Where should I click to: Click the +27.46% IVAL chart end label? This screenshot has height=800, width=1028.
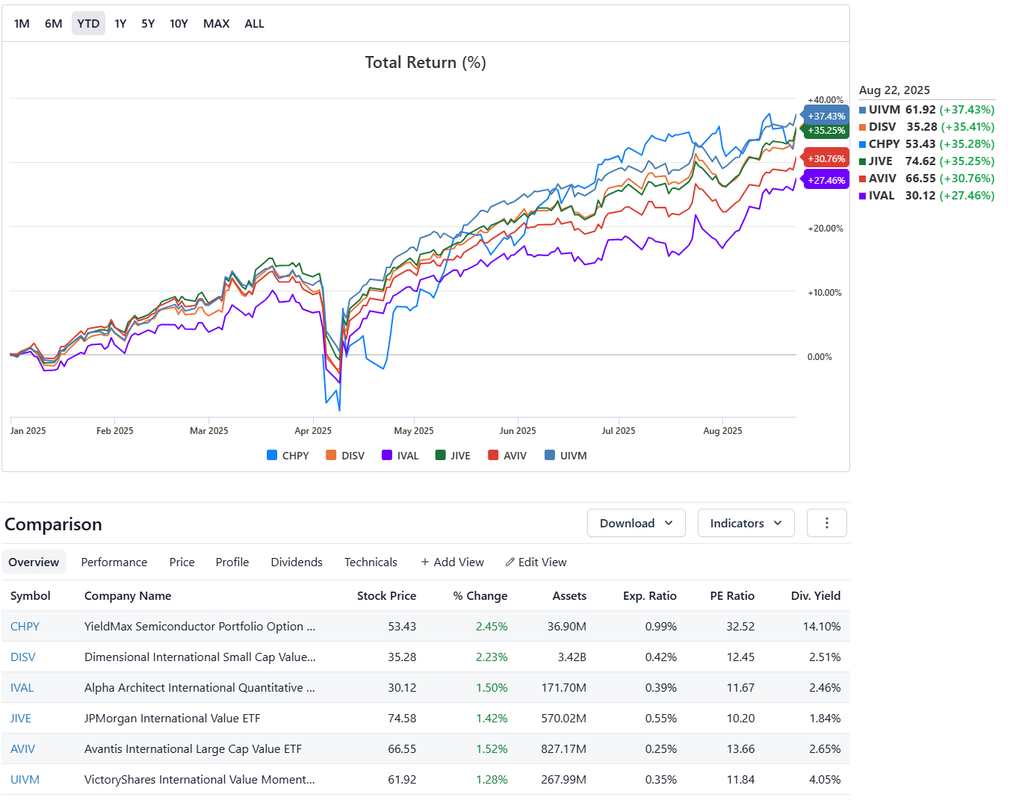pos(825,180)
